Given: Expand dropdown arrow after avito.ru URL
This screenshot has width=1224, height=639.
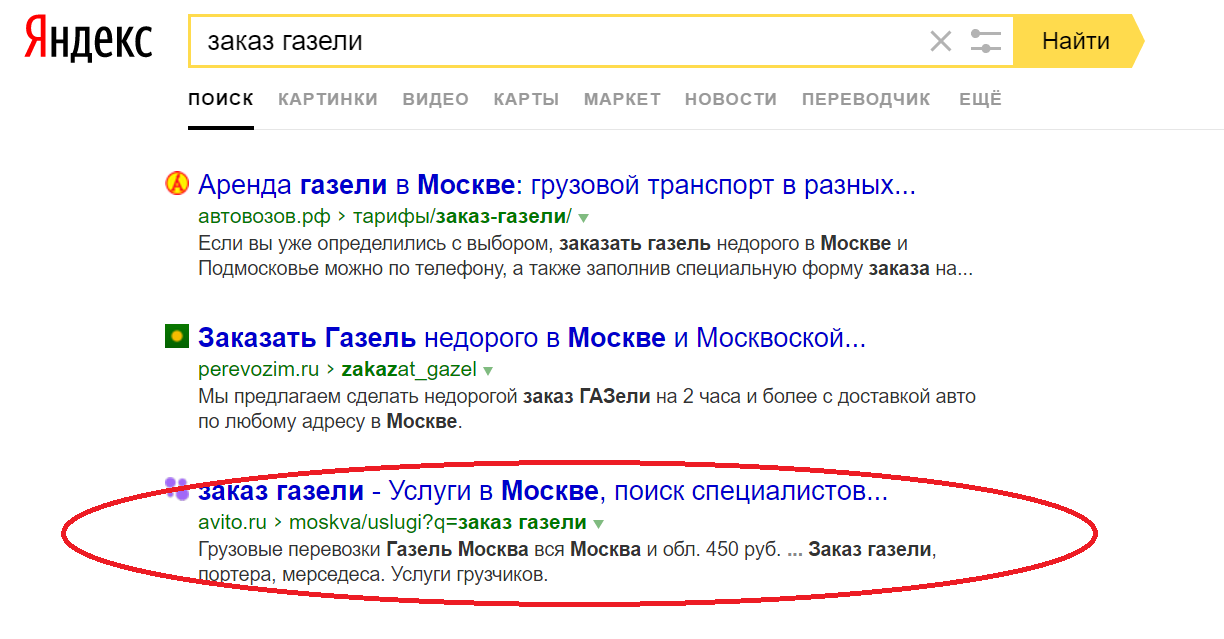Looking at the screenshot, I should (x=598, y=523).
